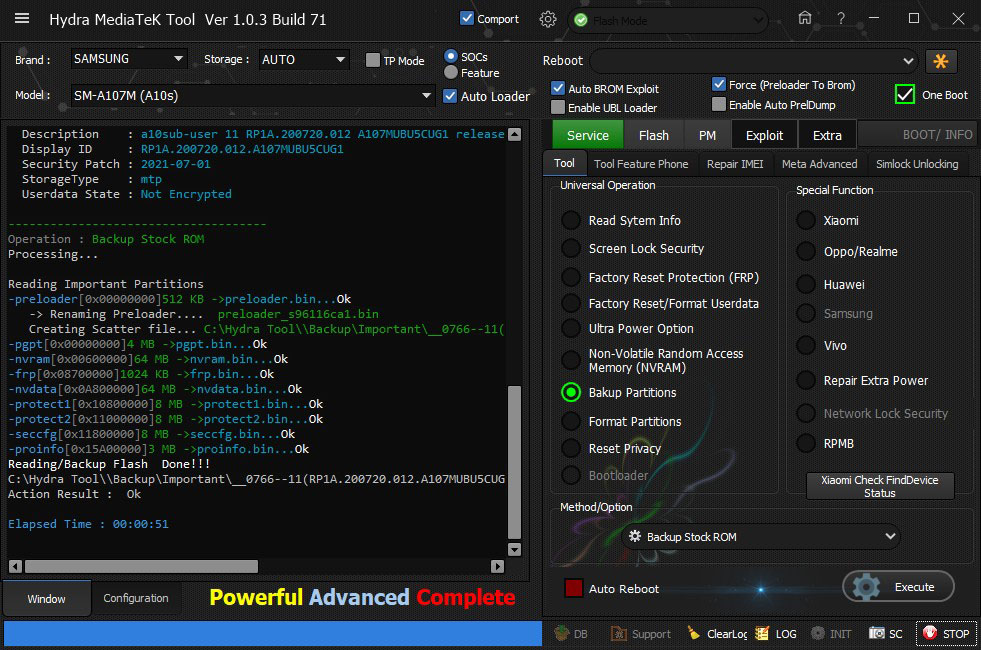Open the Flash Mode dropdown

pyautogui.click(x=668, y=21)
